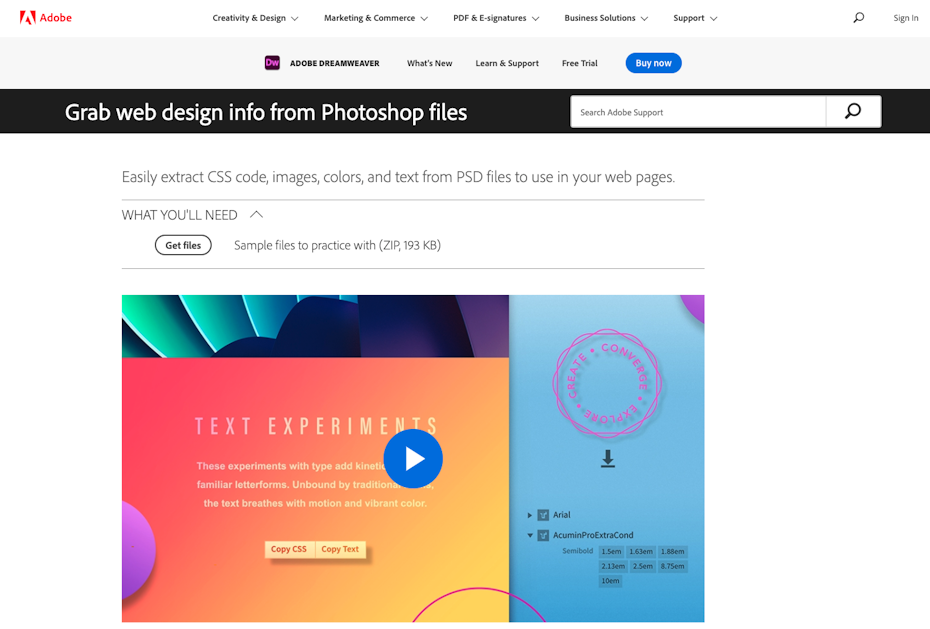
Task: Collapse the What You'll Need section
Action: click(256, 215)
